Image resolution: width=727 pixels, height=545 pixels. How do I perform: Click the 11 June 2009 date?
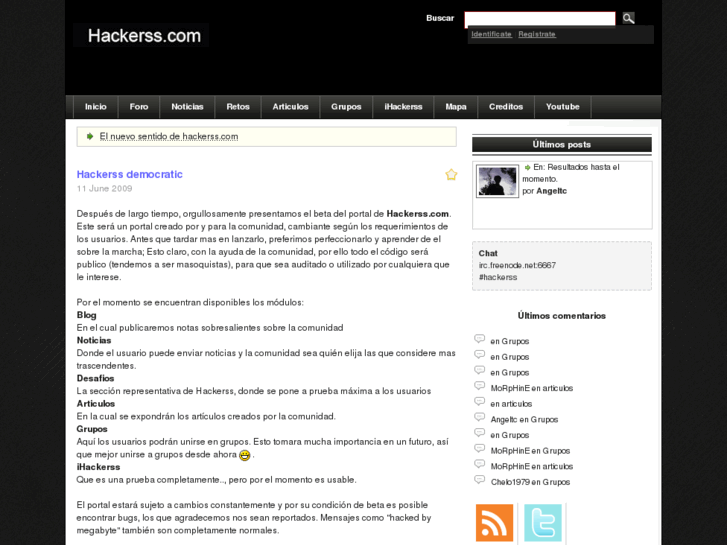tap(104, 189)
